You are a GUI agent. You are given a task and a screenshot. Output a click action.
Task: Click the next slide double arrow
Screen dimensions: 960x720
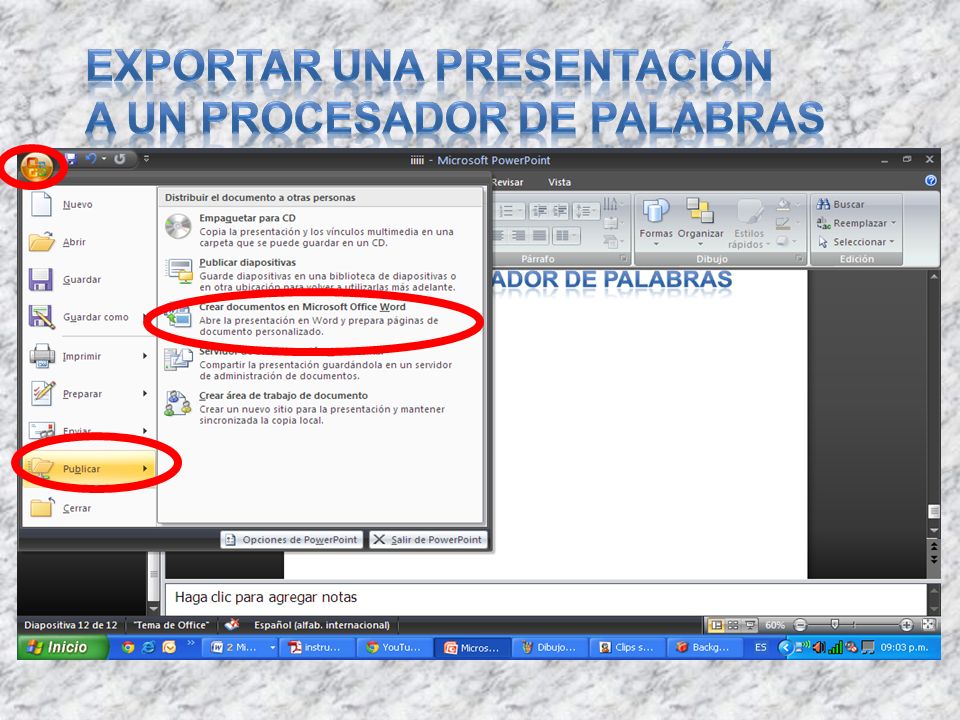pyautogui.click(x=934, y=559)
